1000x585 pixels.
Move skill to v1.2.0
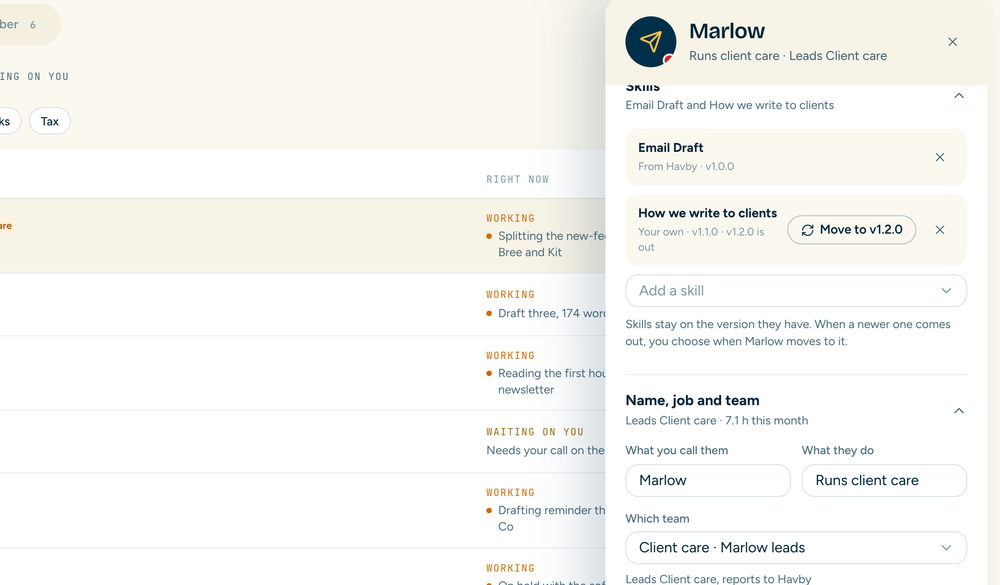click(851, 230)
